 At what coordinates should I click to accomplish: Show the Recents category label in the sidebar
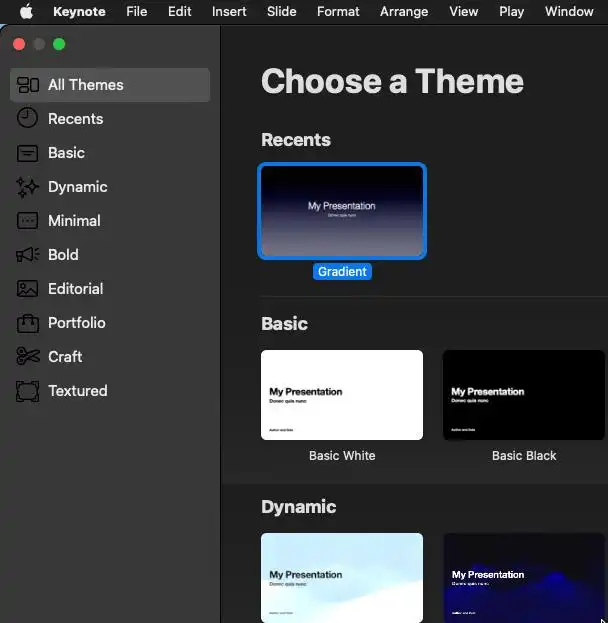click(76, 119)
